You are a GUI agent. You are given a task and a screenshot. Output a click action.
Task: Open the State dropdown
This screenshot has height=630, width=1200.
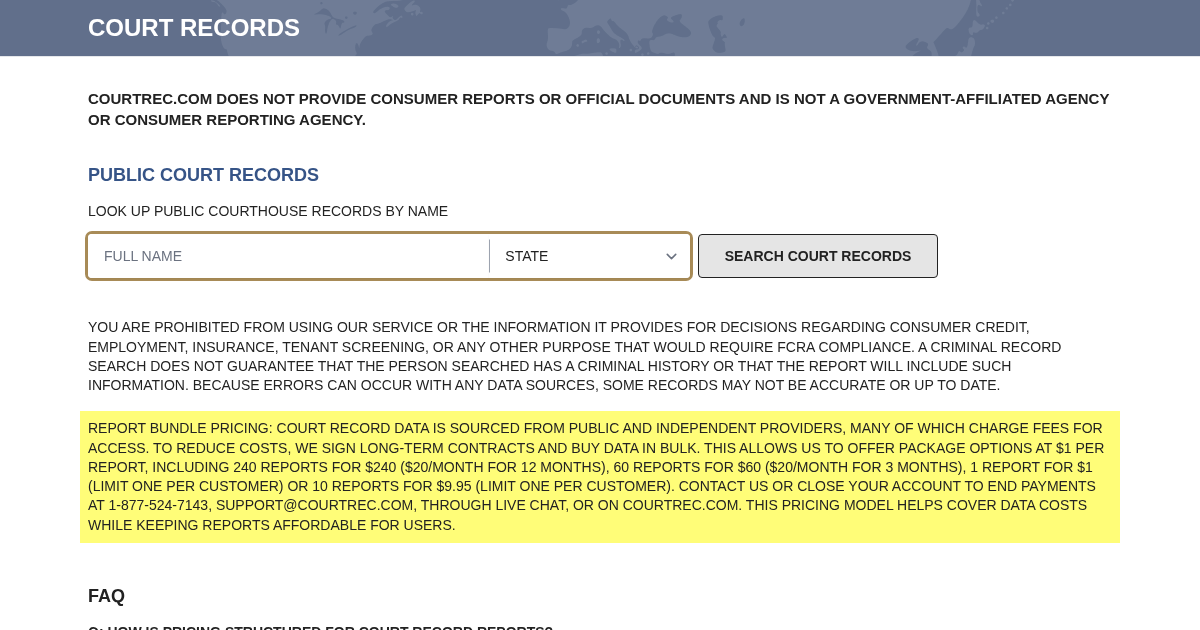(x=590, y=256)
